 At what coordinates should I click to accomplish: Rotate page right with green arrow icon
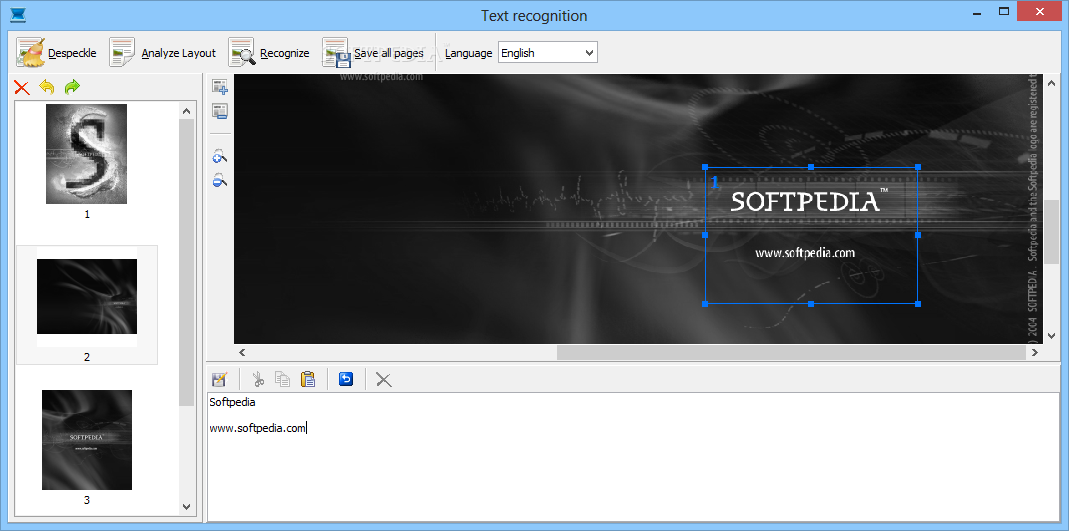coord(72,87)
